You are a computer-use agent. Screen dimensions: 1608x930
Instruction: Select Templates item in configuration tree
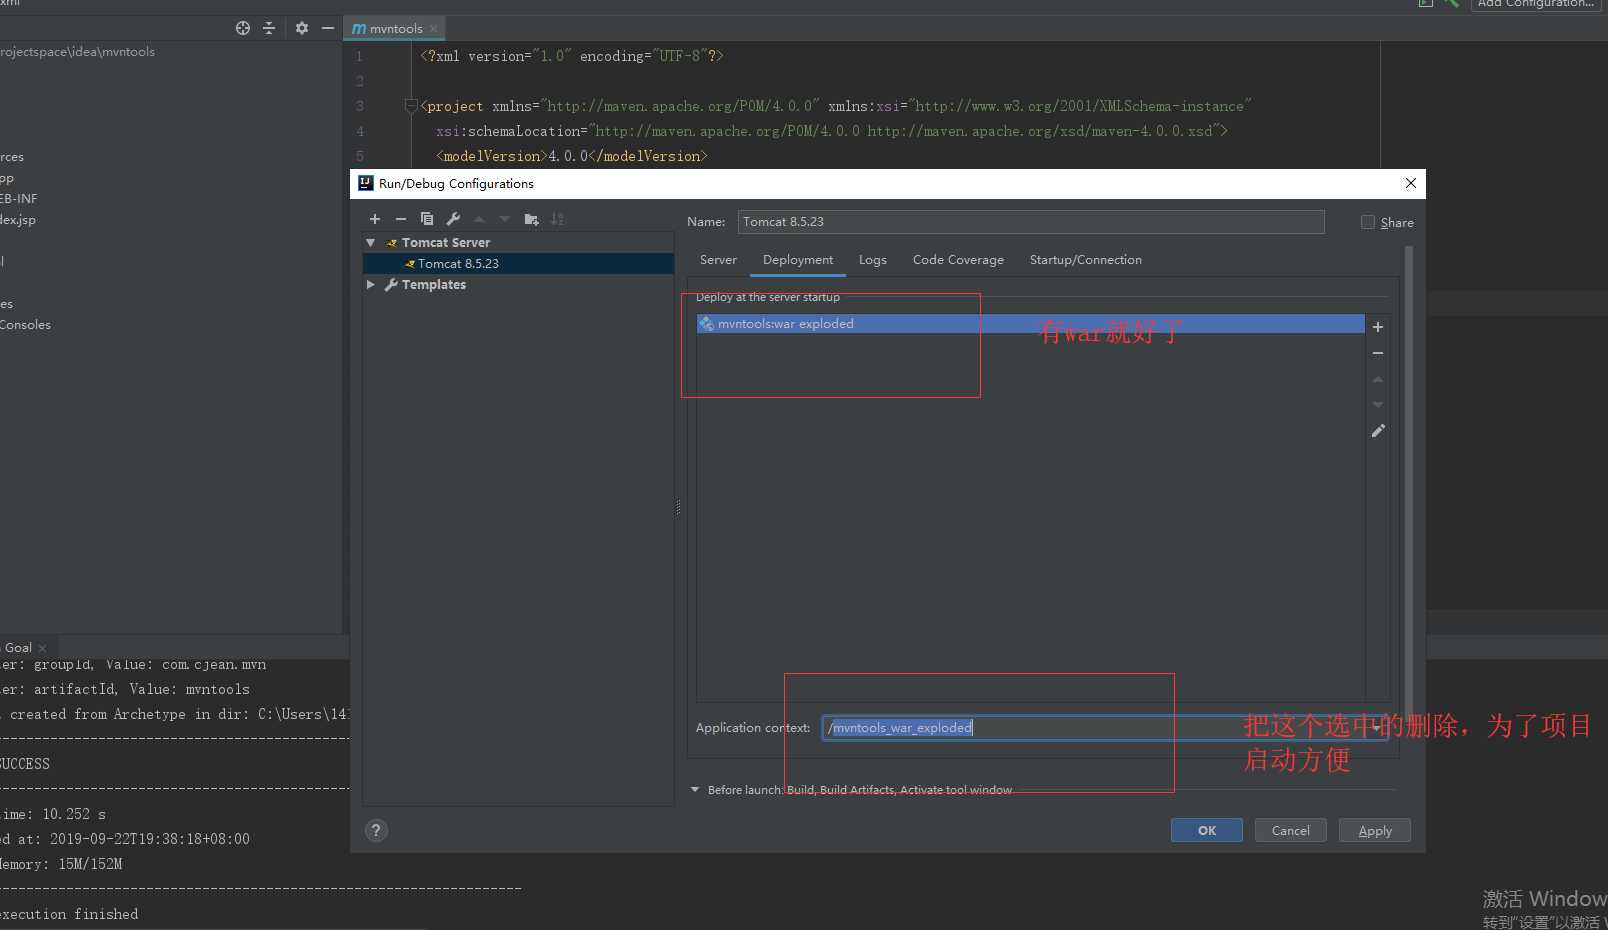pyautogui.click(x=434, y=285)
